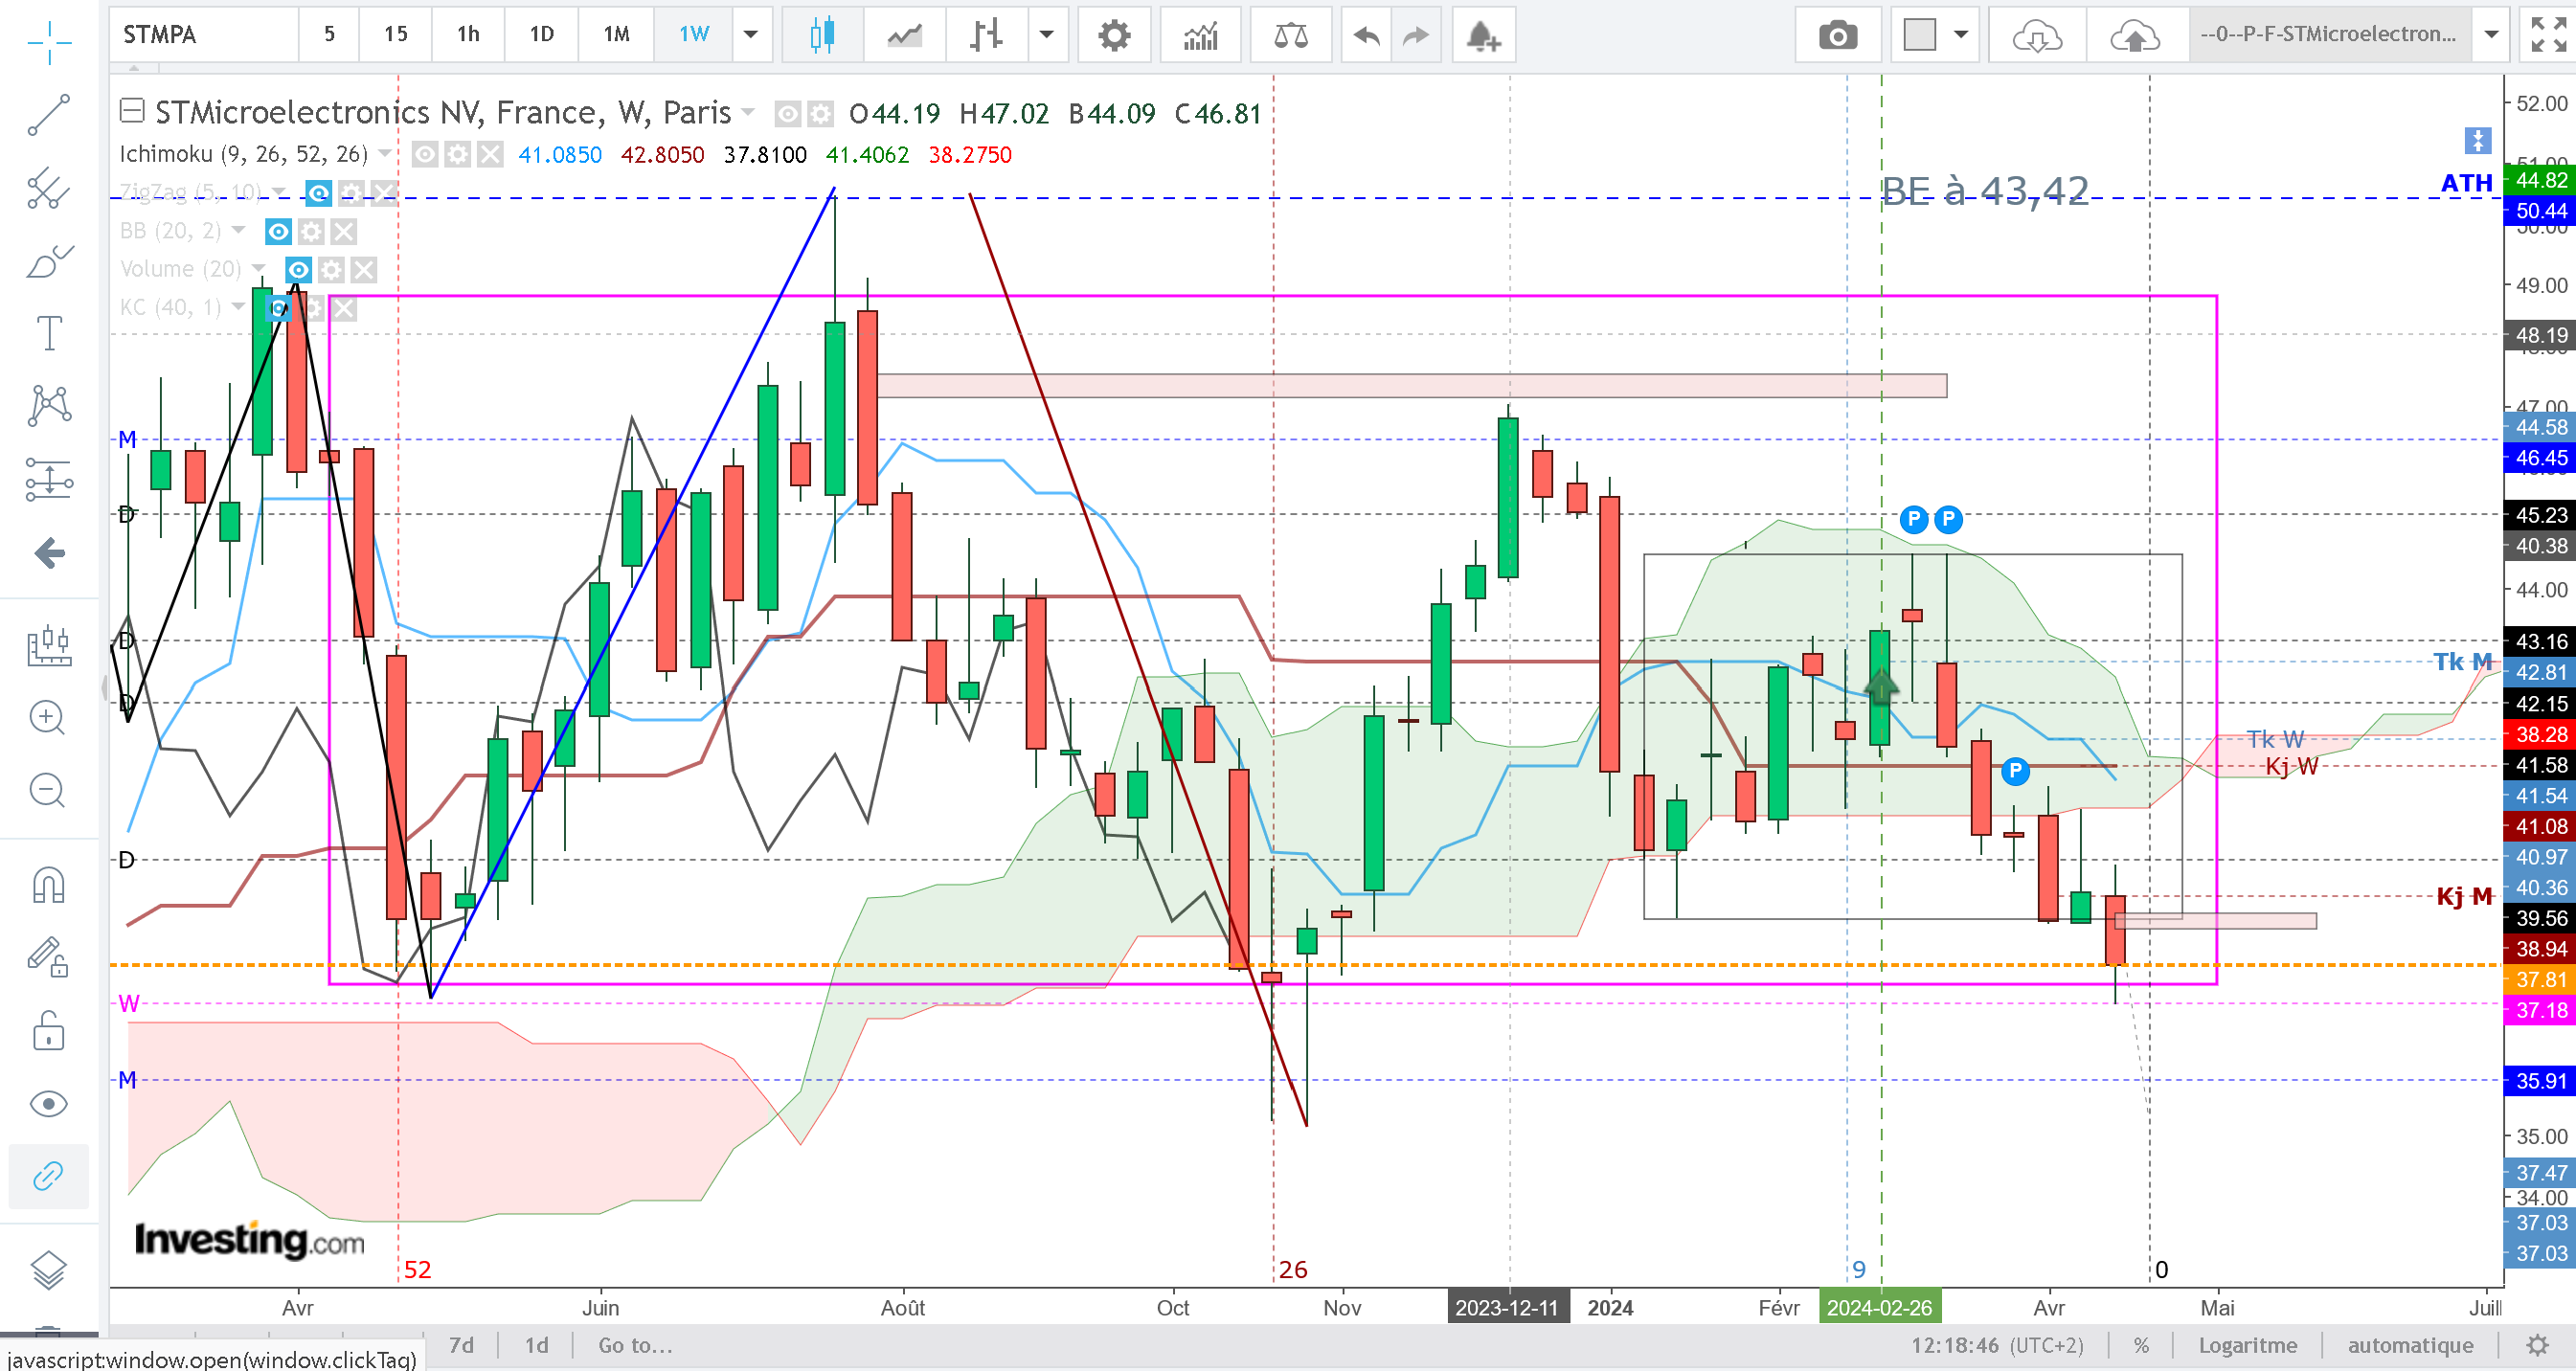Toggle Logaritme scale
The height and width of the screenshot is (1371, 2576).
(x=2247, y=1345)
